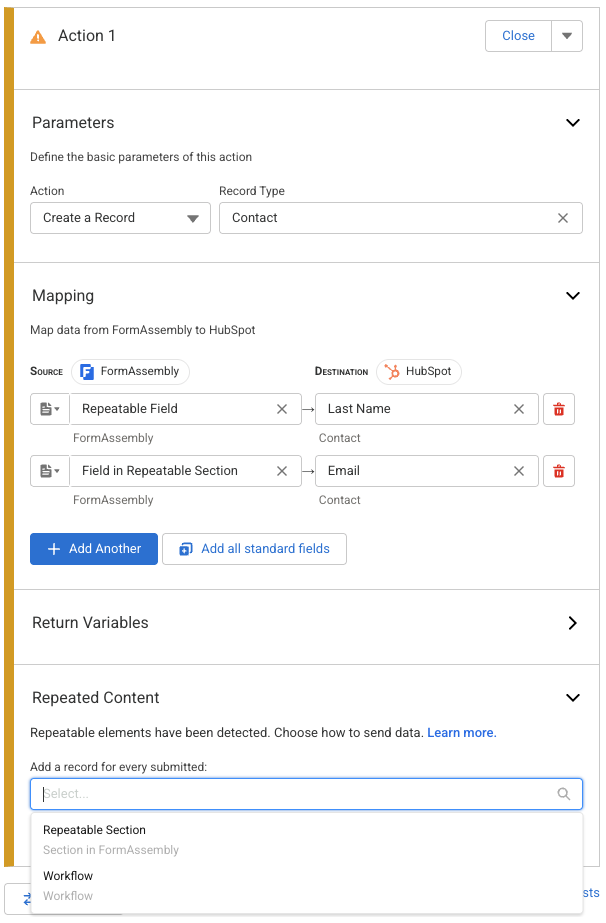Choose the Workflow option from the list

[68, 876]
